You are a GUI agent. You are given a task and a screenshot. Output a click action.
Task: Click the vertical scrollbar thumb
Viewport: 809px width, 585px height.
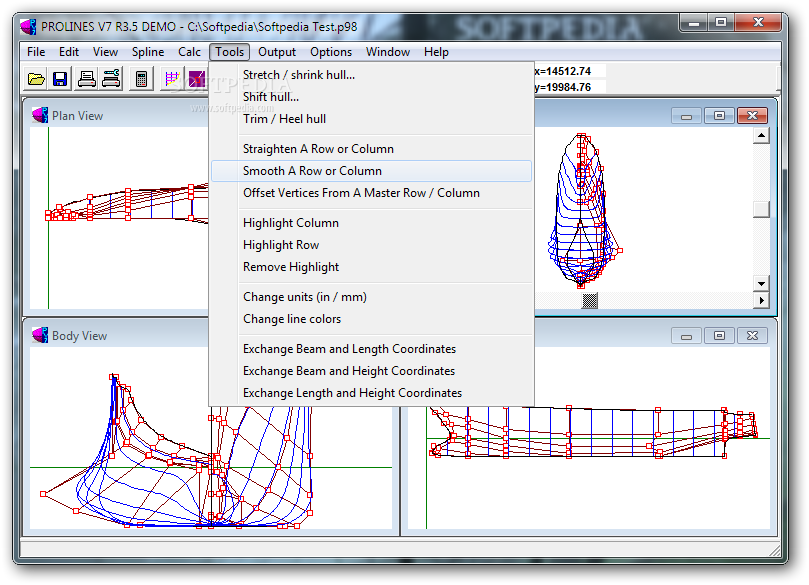tap(762, 209)
